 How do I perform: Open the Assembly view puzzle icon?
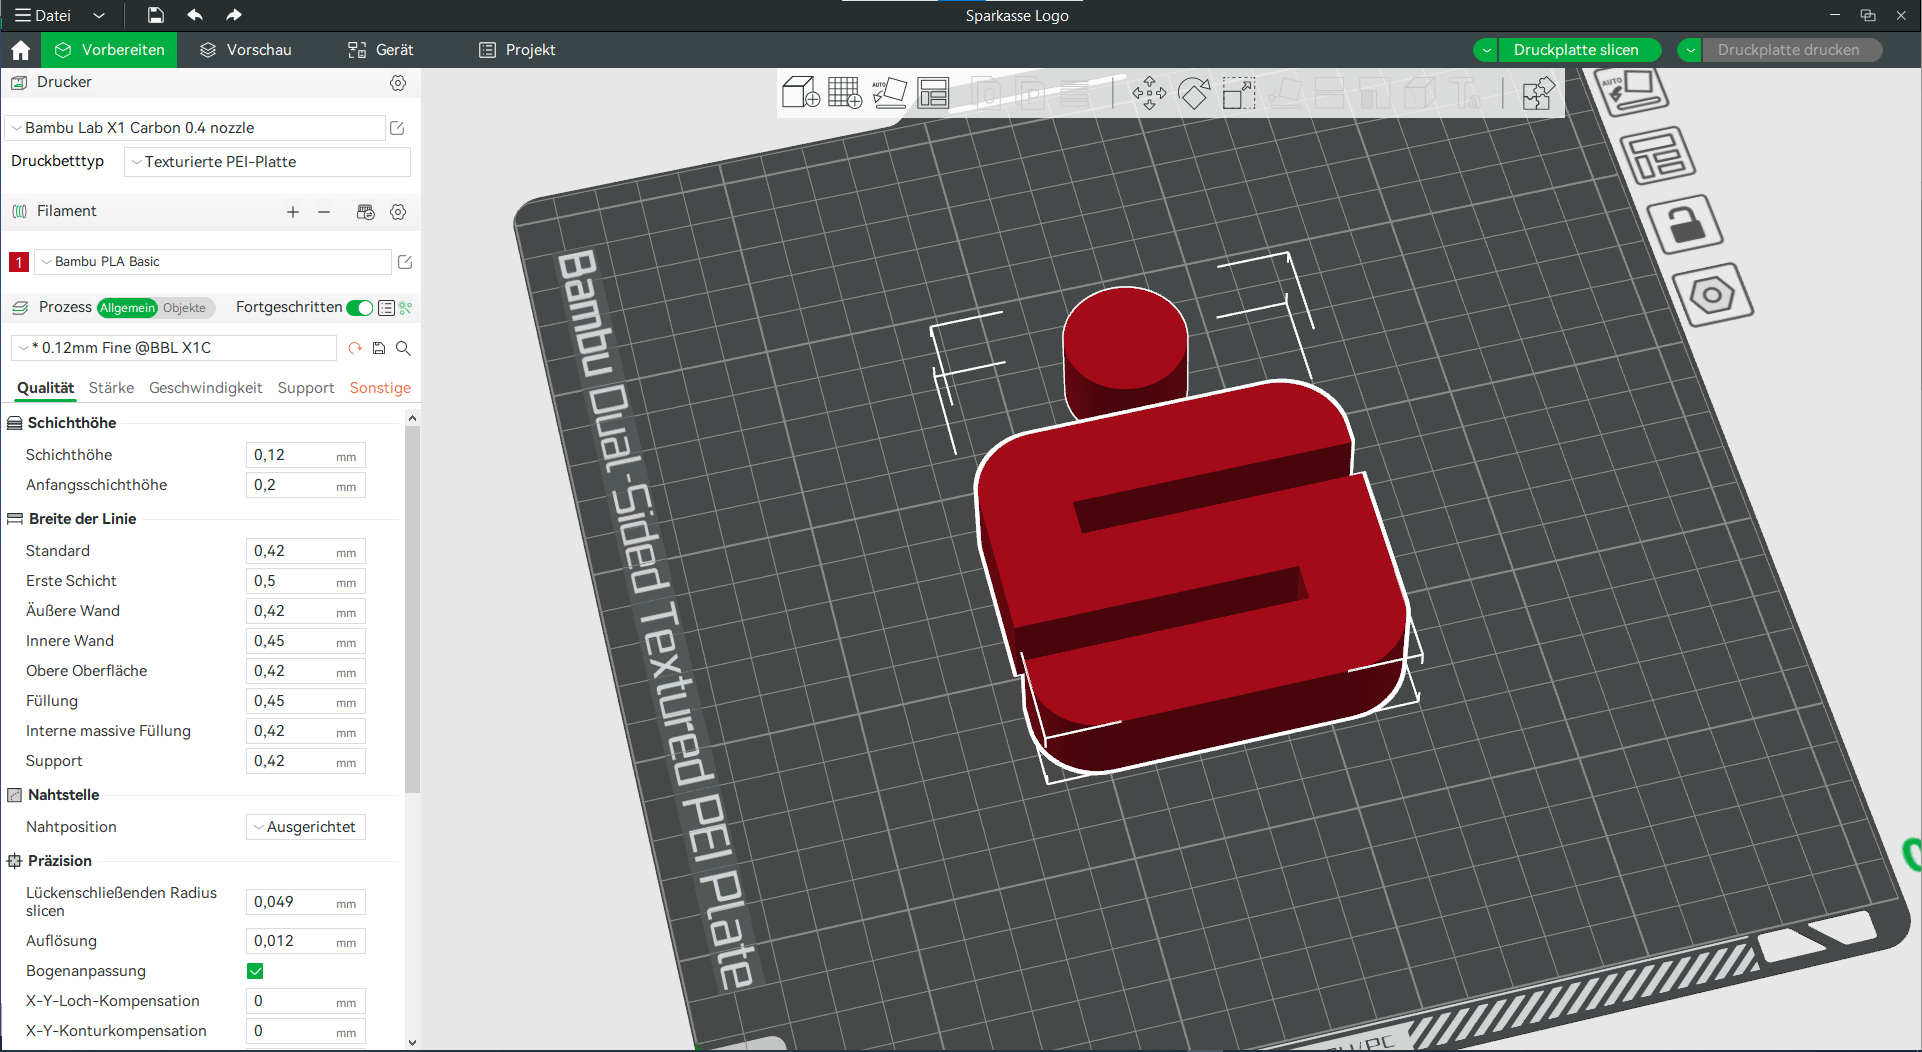(x=1538, y=93)
